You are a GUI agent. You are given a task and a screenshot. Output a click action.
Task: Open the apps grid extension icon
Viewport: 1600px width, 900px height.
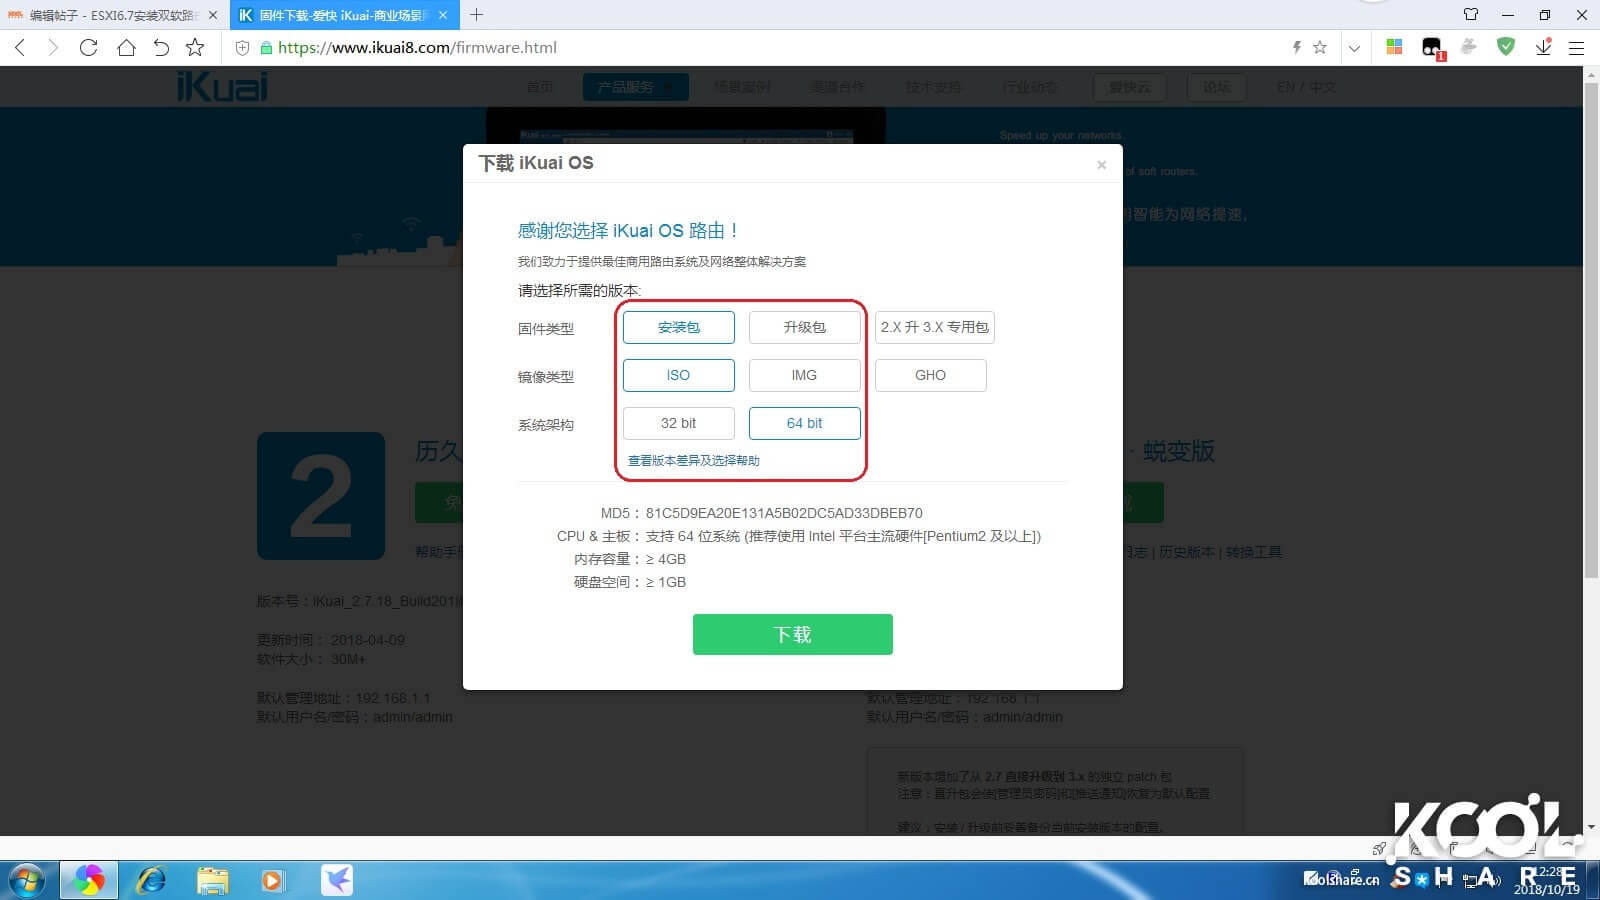coord(1393,47)
